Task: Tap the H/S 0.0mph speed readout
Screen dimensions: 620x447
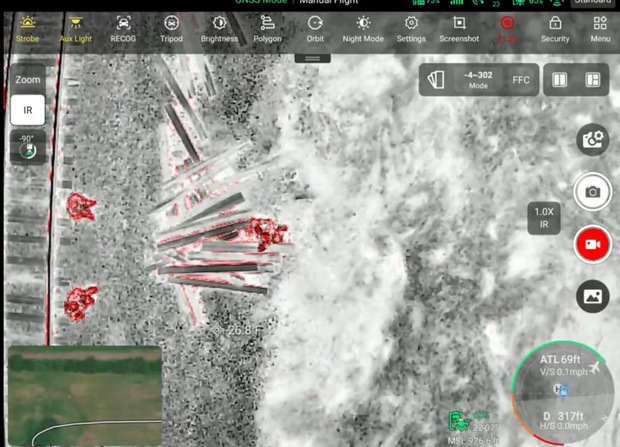Action: tap(564, 426)
